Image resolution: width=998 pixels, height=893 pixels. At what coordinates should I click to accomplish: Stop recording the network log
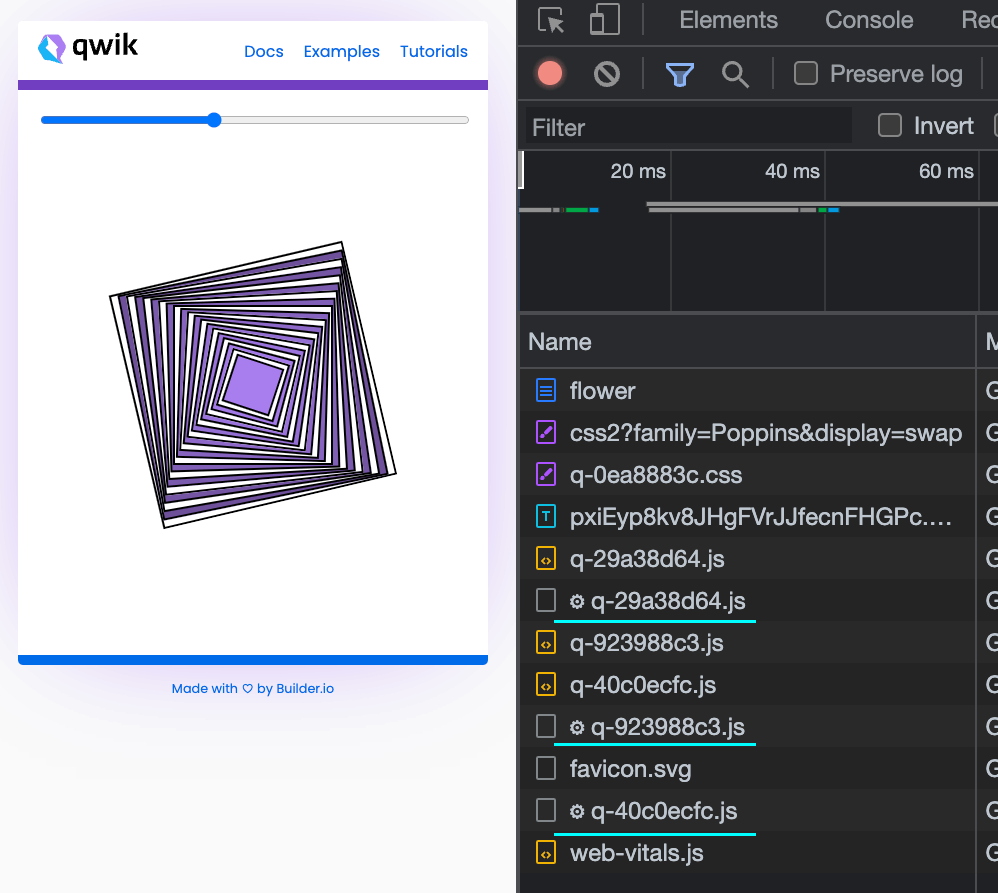coord(550,73)
